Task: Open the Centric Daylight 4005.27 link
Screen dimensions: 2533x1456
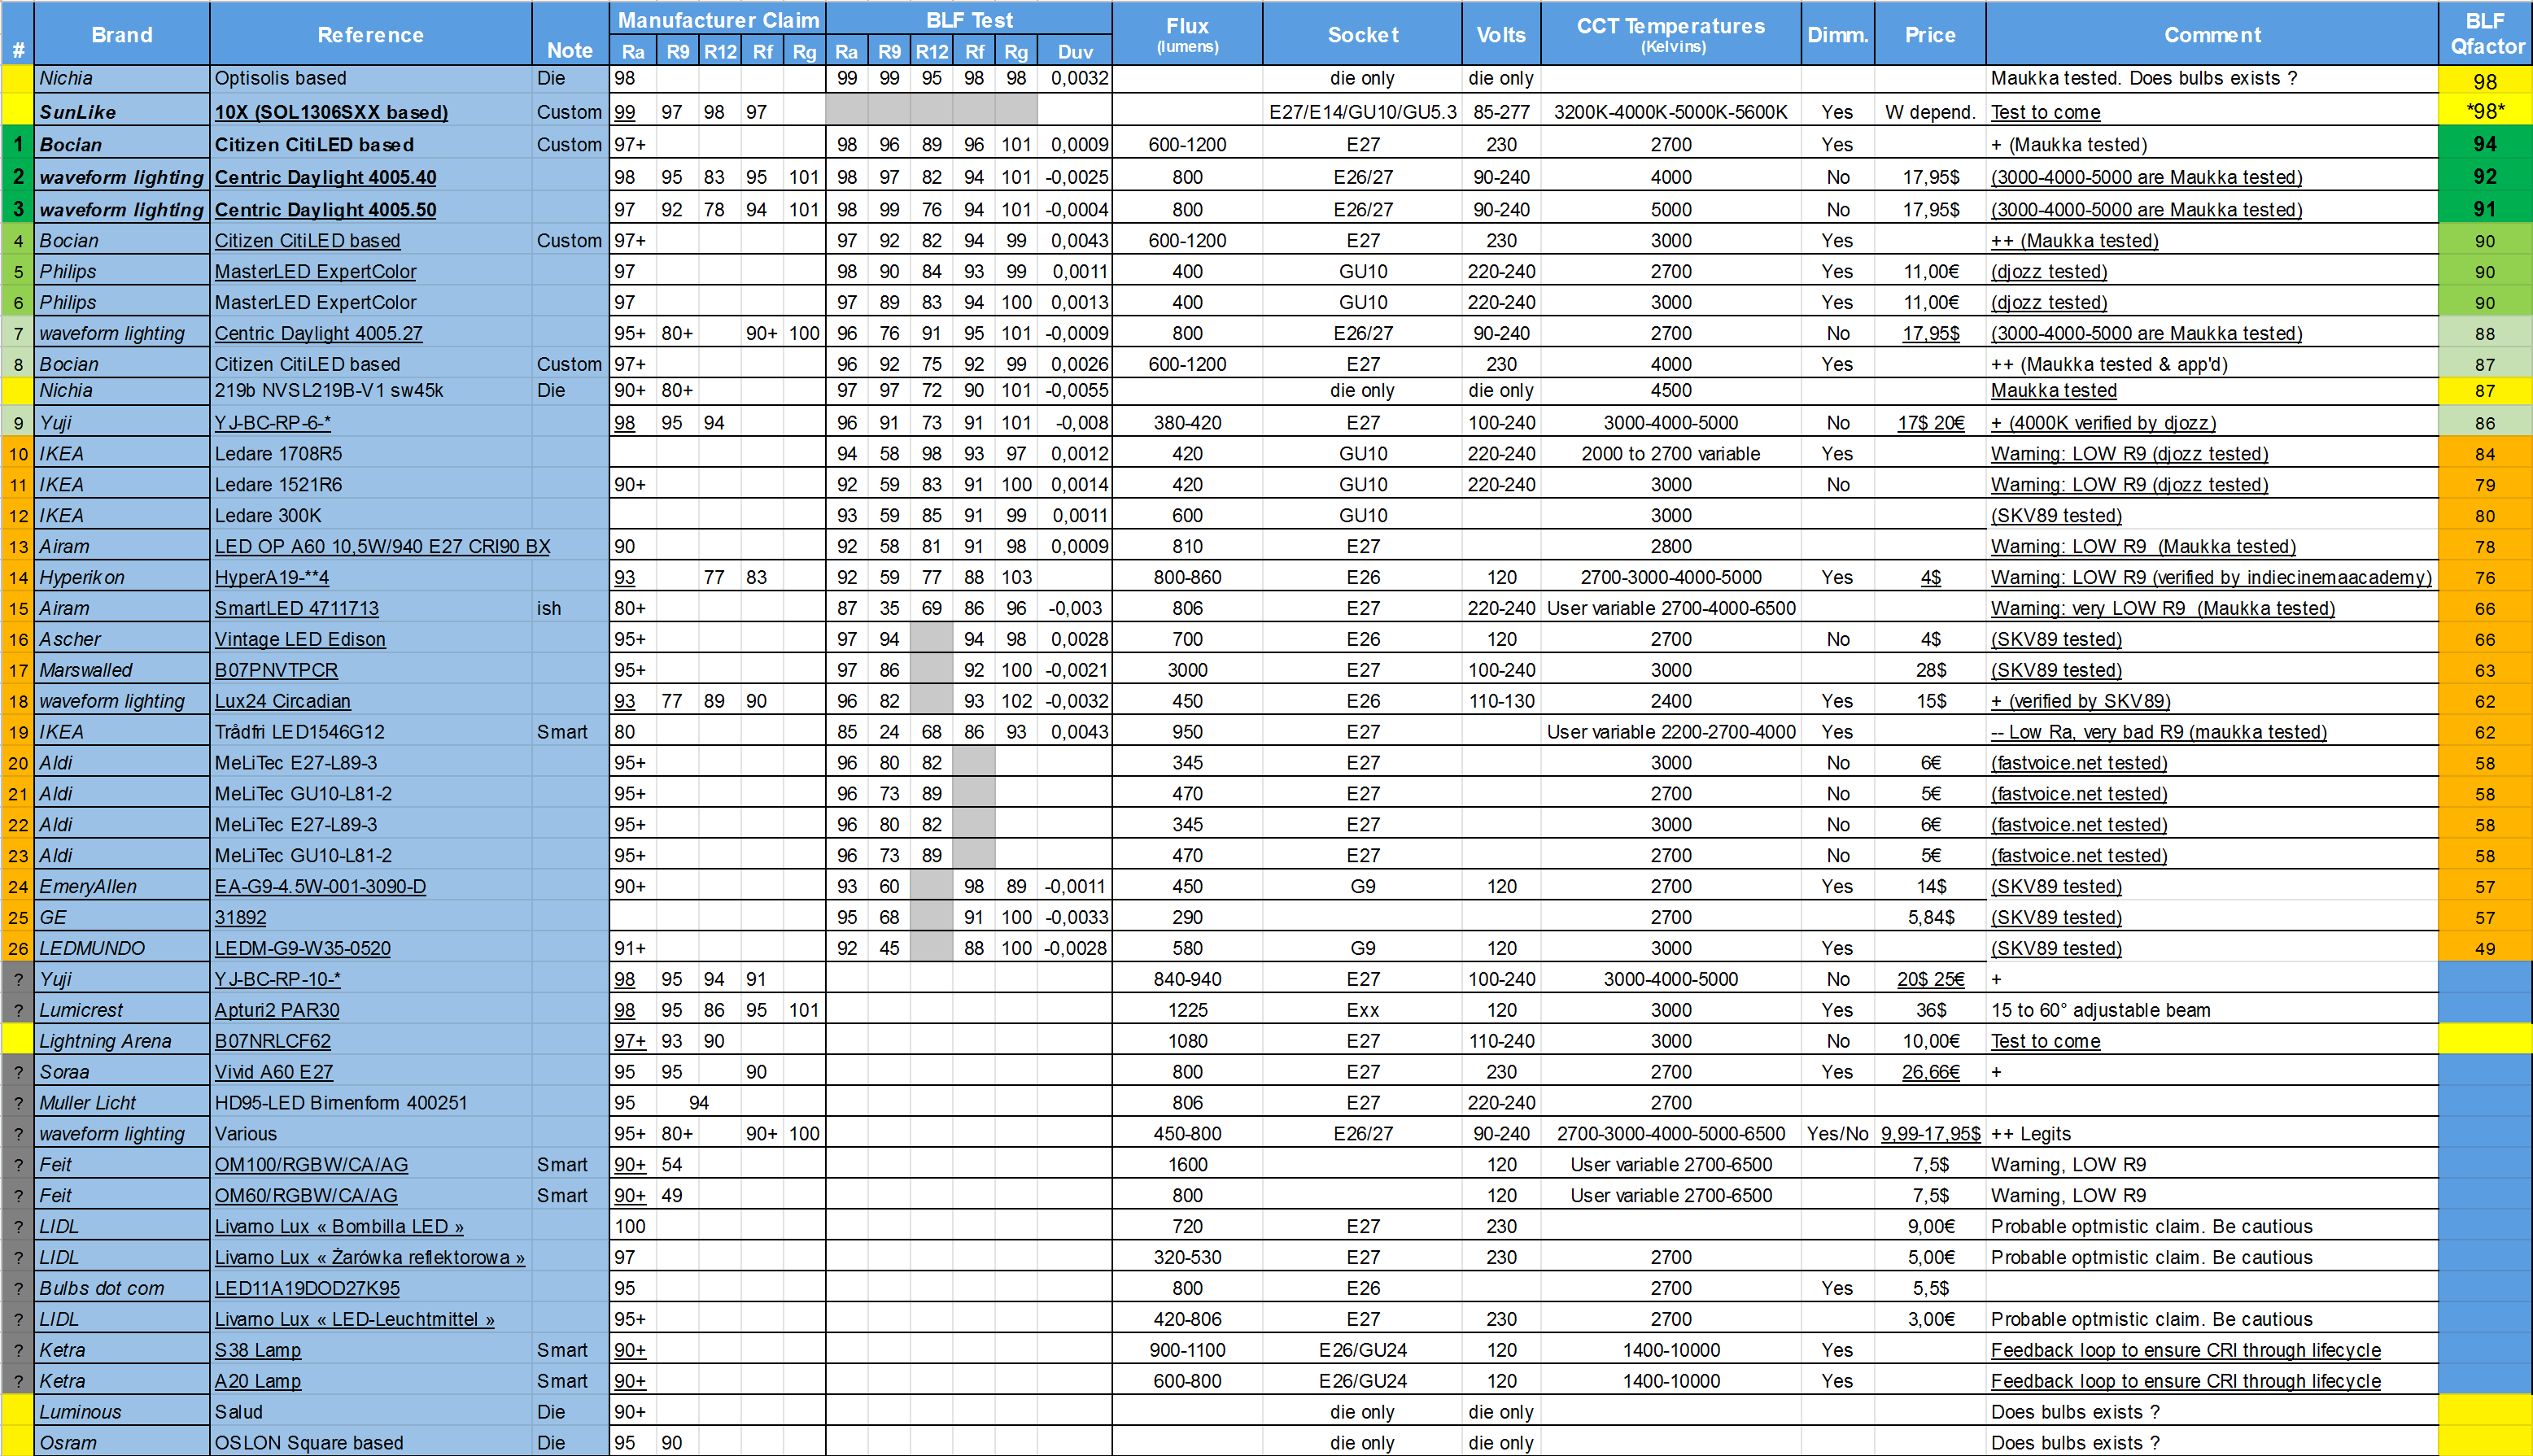Action: pyautogui.click(x=318, y=333)
